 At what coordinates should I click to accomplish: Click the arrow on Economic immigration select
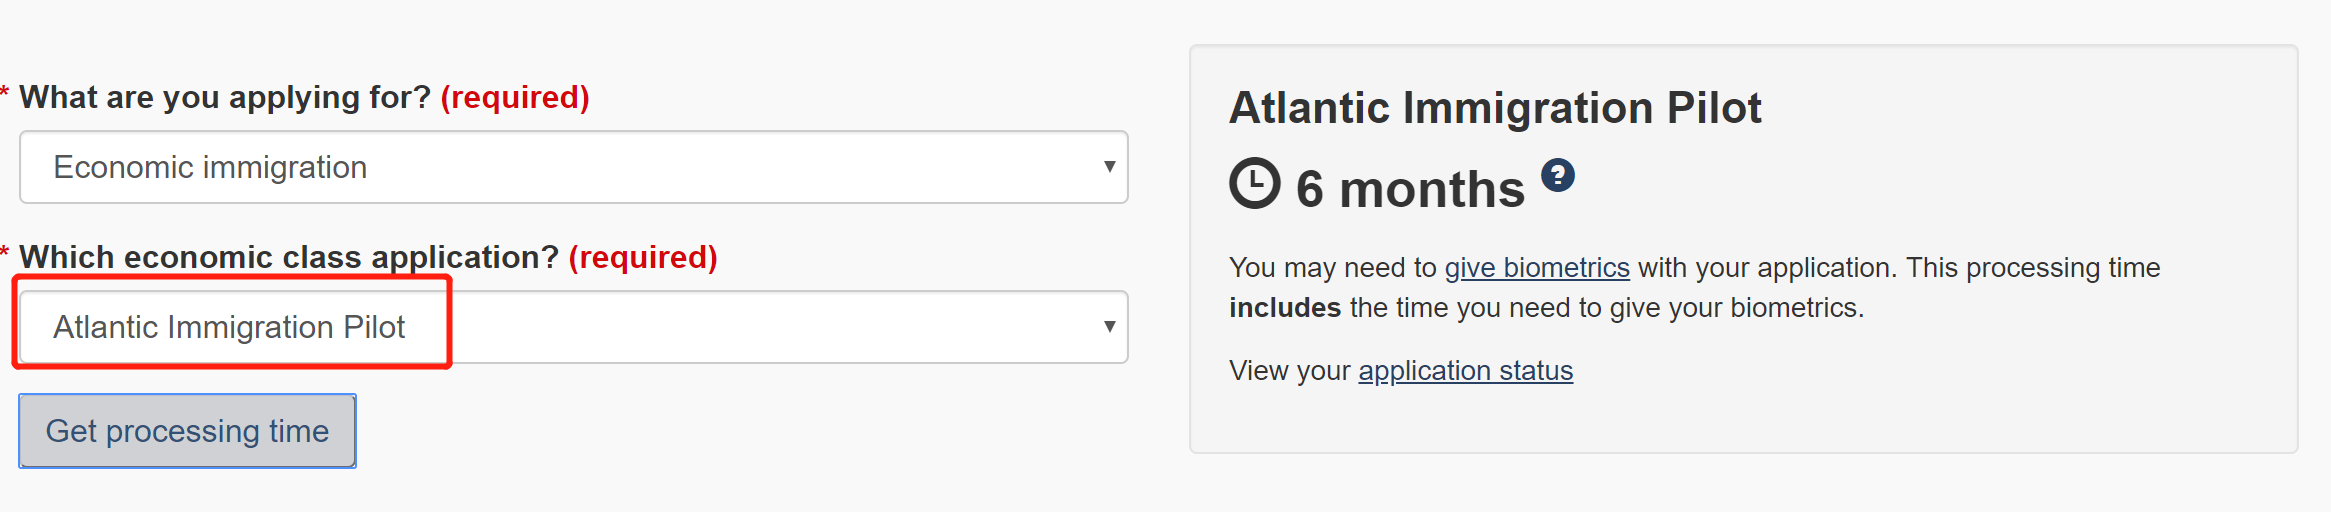(1109, 167)
